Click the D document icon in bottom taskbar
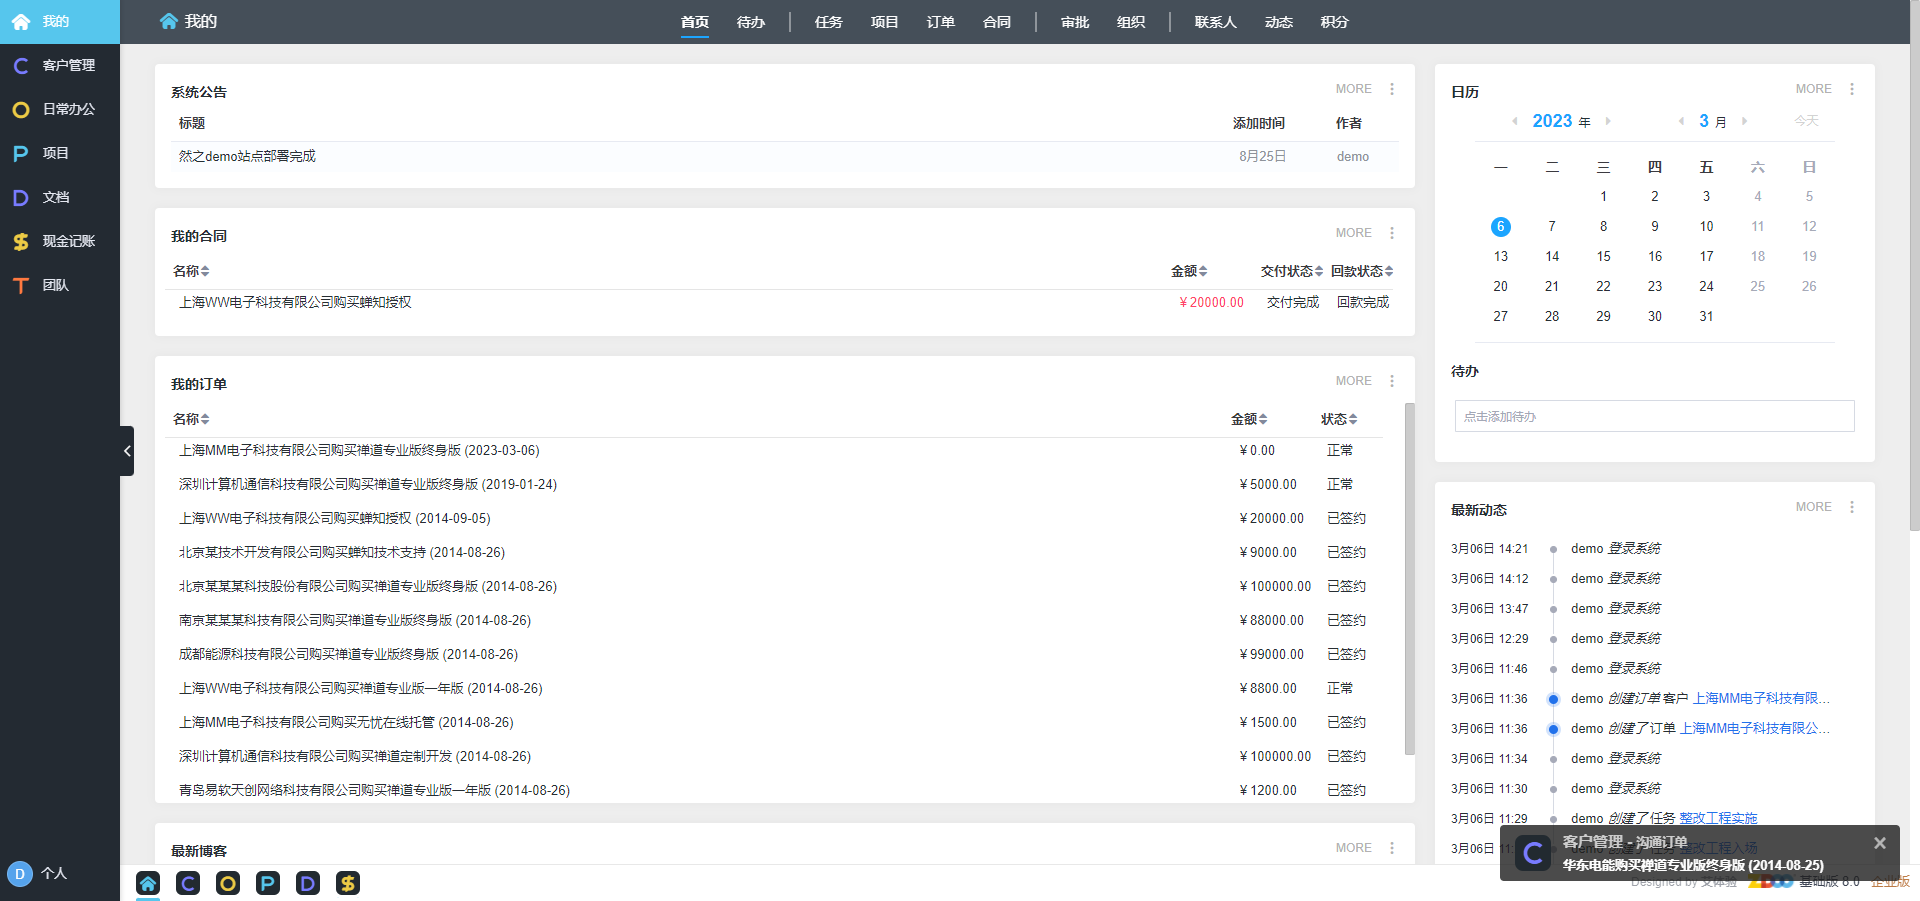This screenshot has height=901, width=1920. (x=308, y=883)
